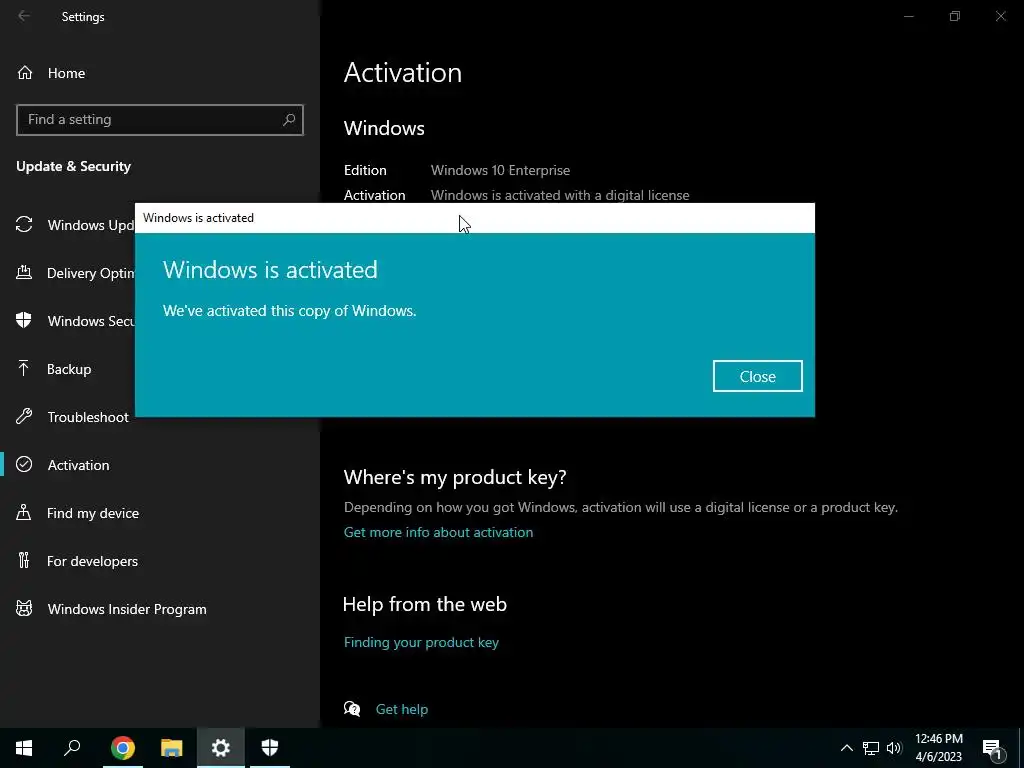Click the Get help chat bubble icon
The height and width of the screenshot is (768, 1024).
coord(352,709)
